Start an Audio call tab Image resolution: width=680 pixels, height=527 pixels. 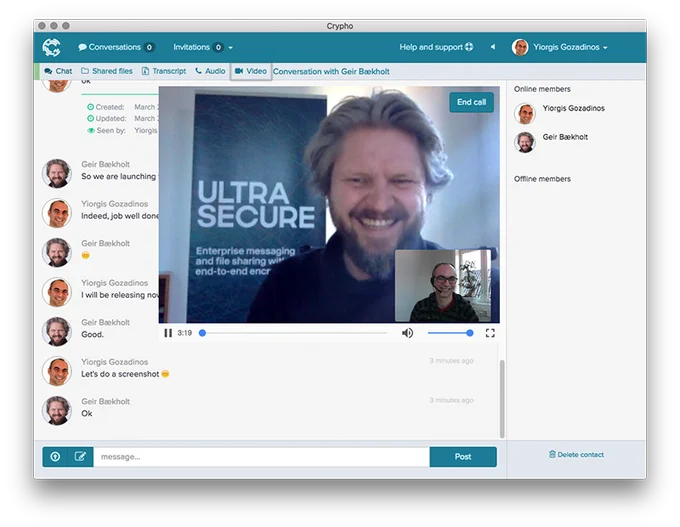coord(210,71)
